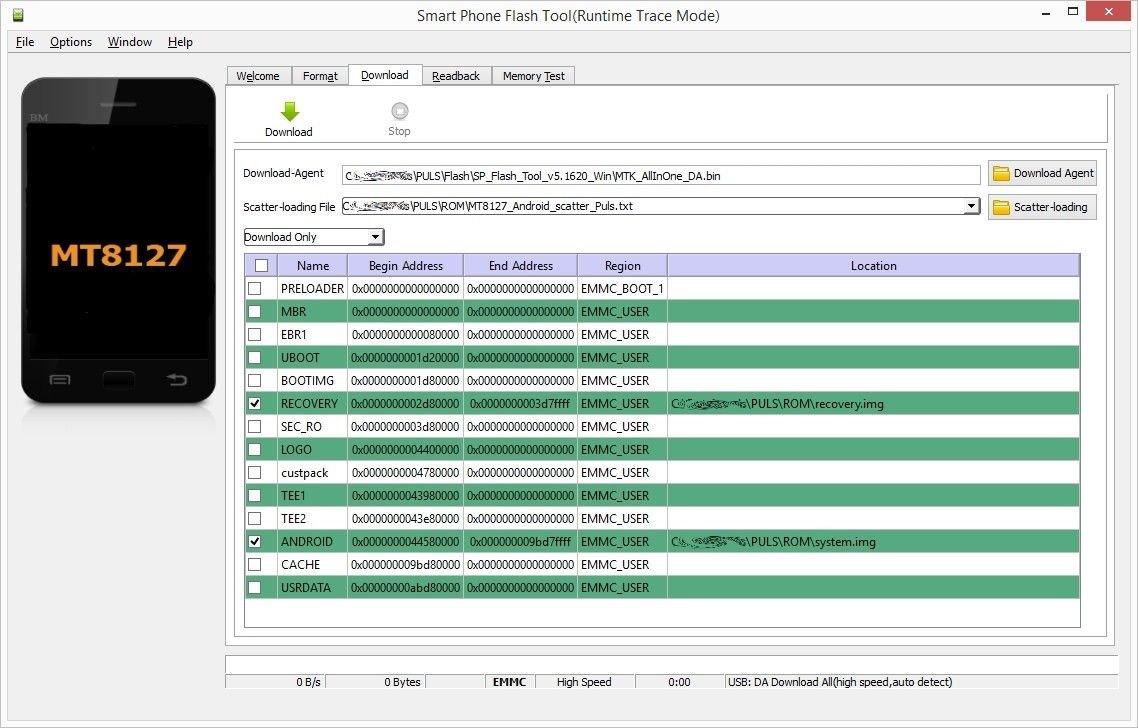
Task: Switch to the Readback tab
Action: 456,75
